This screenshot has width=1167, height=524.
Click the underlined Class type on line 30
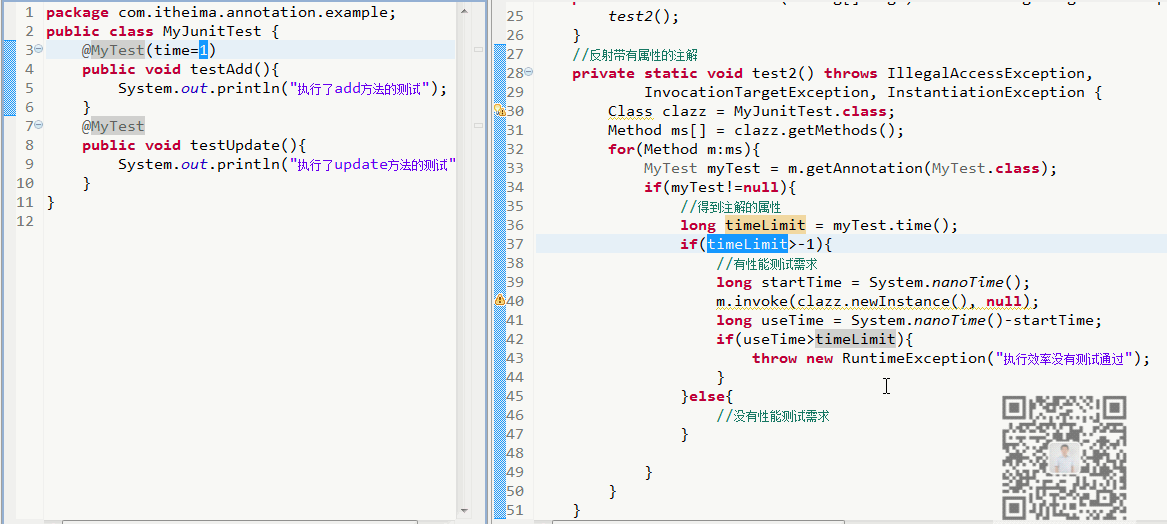tap(630, 111)
